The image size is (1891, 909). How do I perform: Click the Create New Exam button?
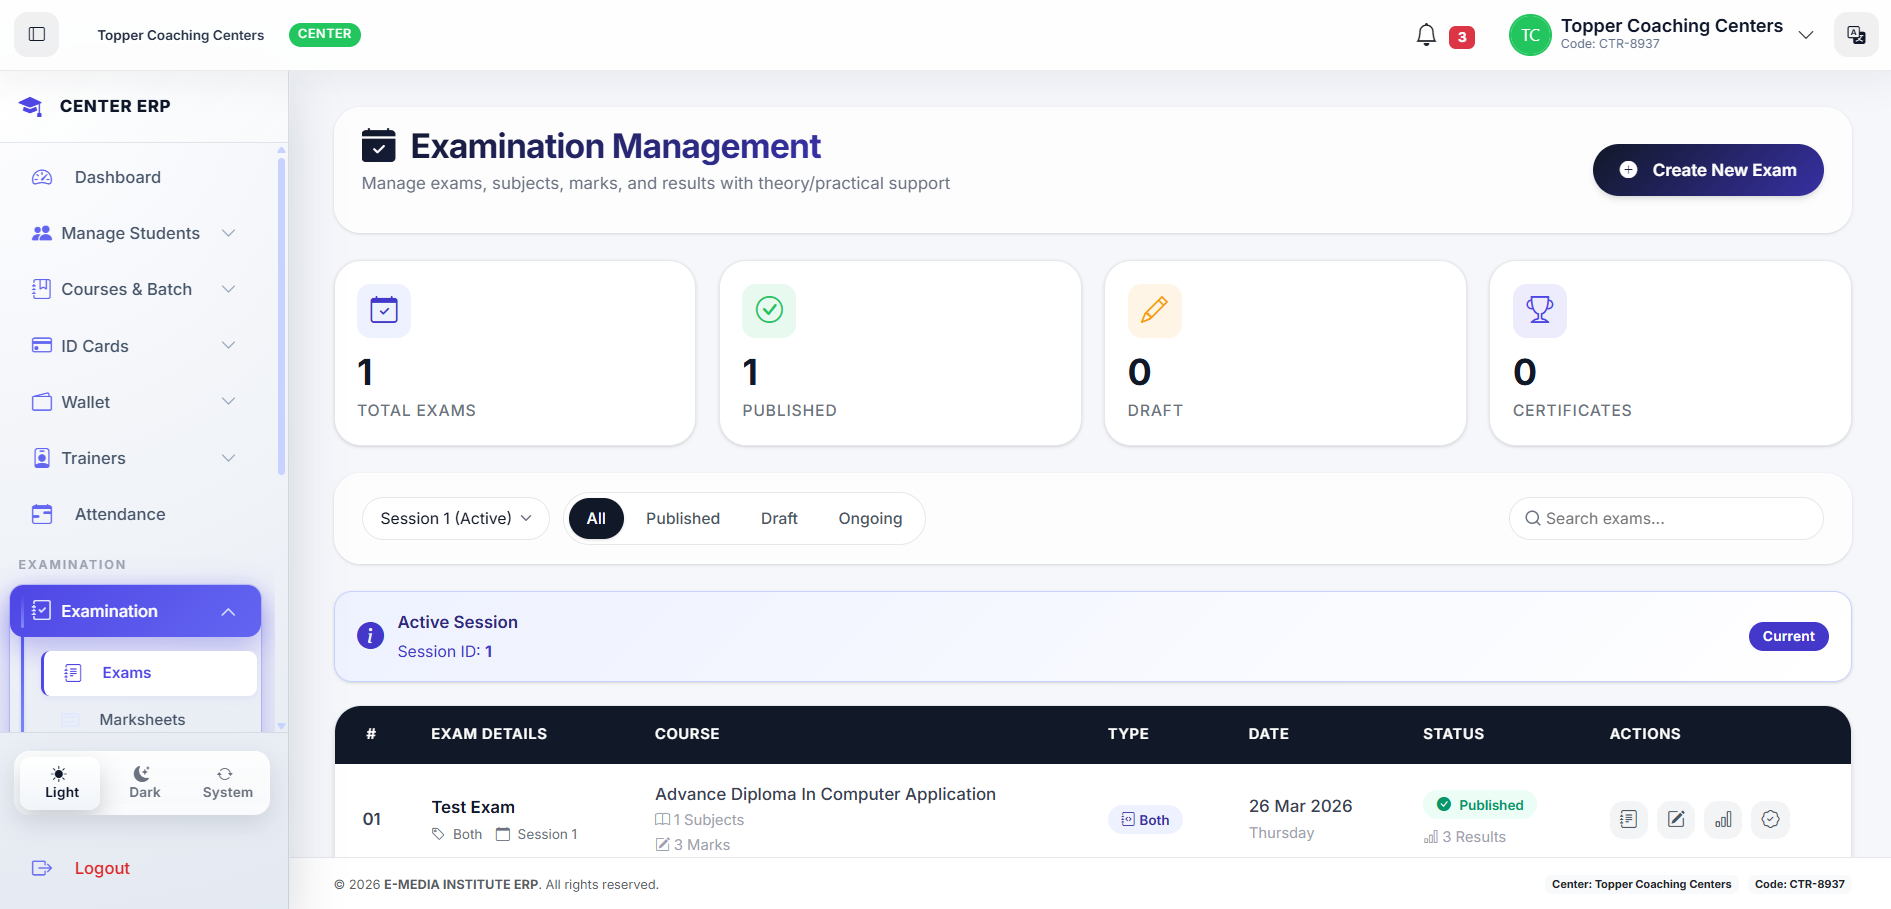coord(1707,170)
